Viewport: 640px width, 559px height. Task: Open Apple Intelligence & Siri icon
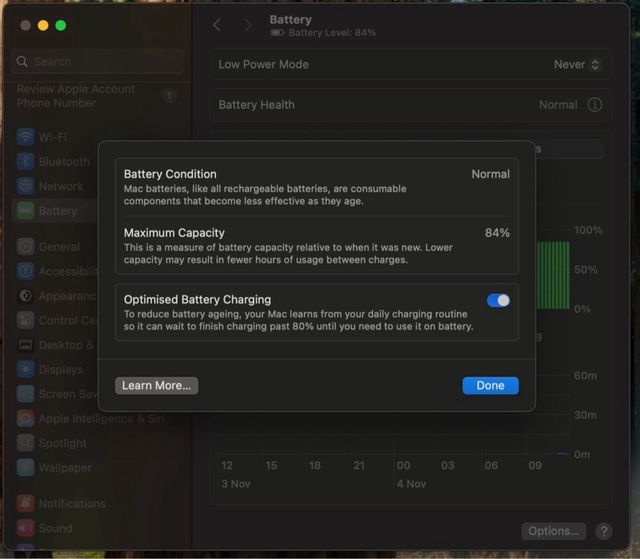pos(25,419)
